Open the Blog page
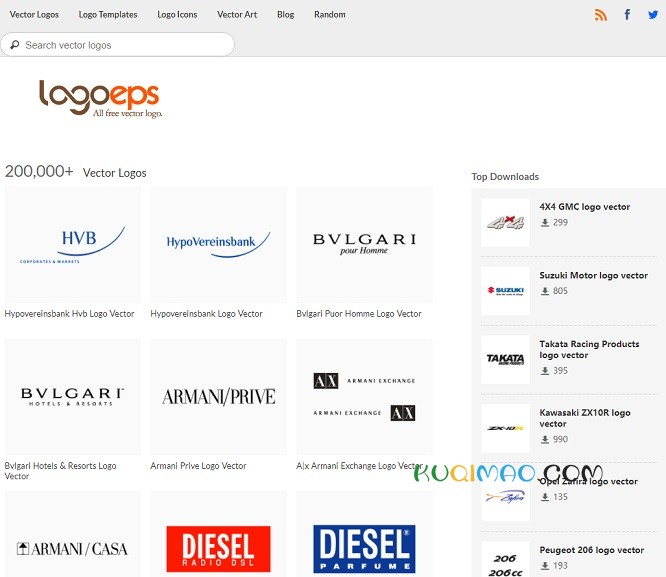 (x=285, y=14)
